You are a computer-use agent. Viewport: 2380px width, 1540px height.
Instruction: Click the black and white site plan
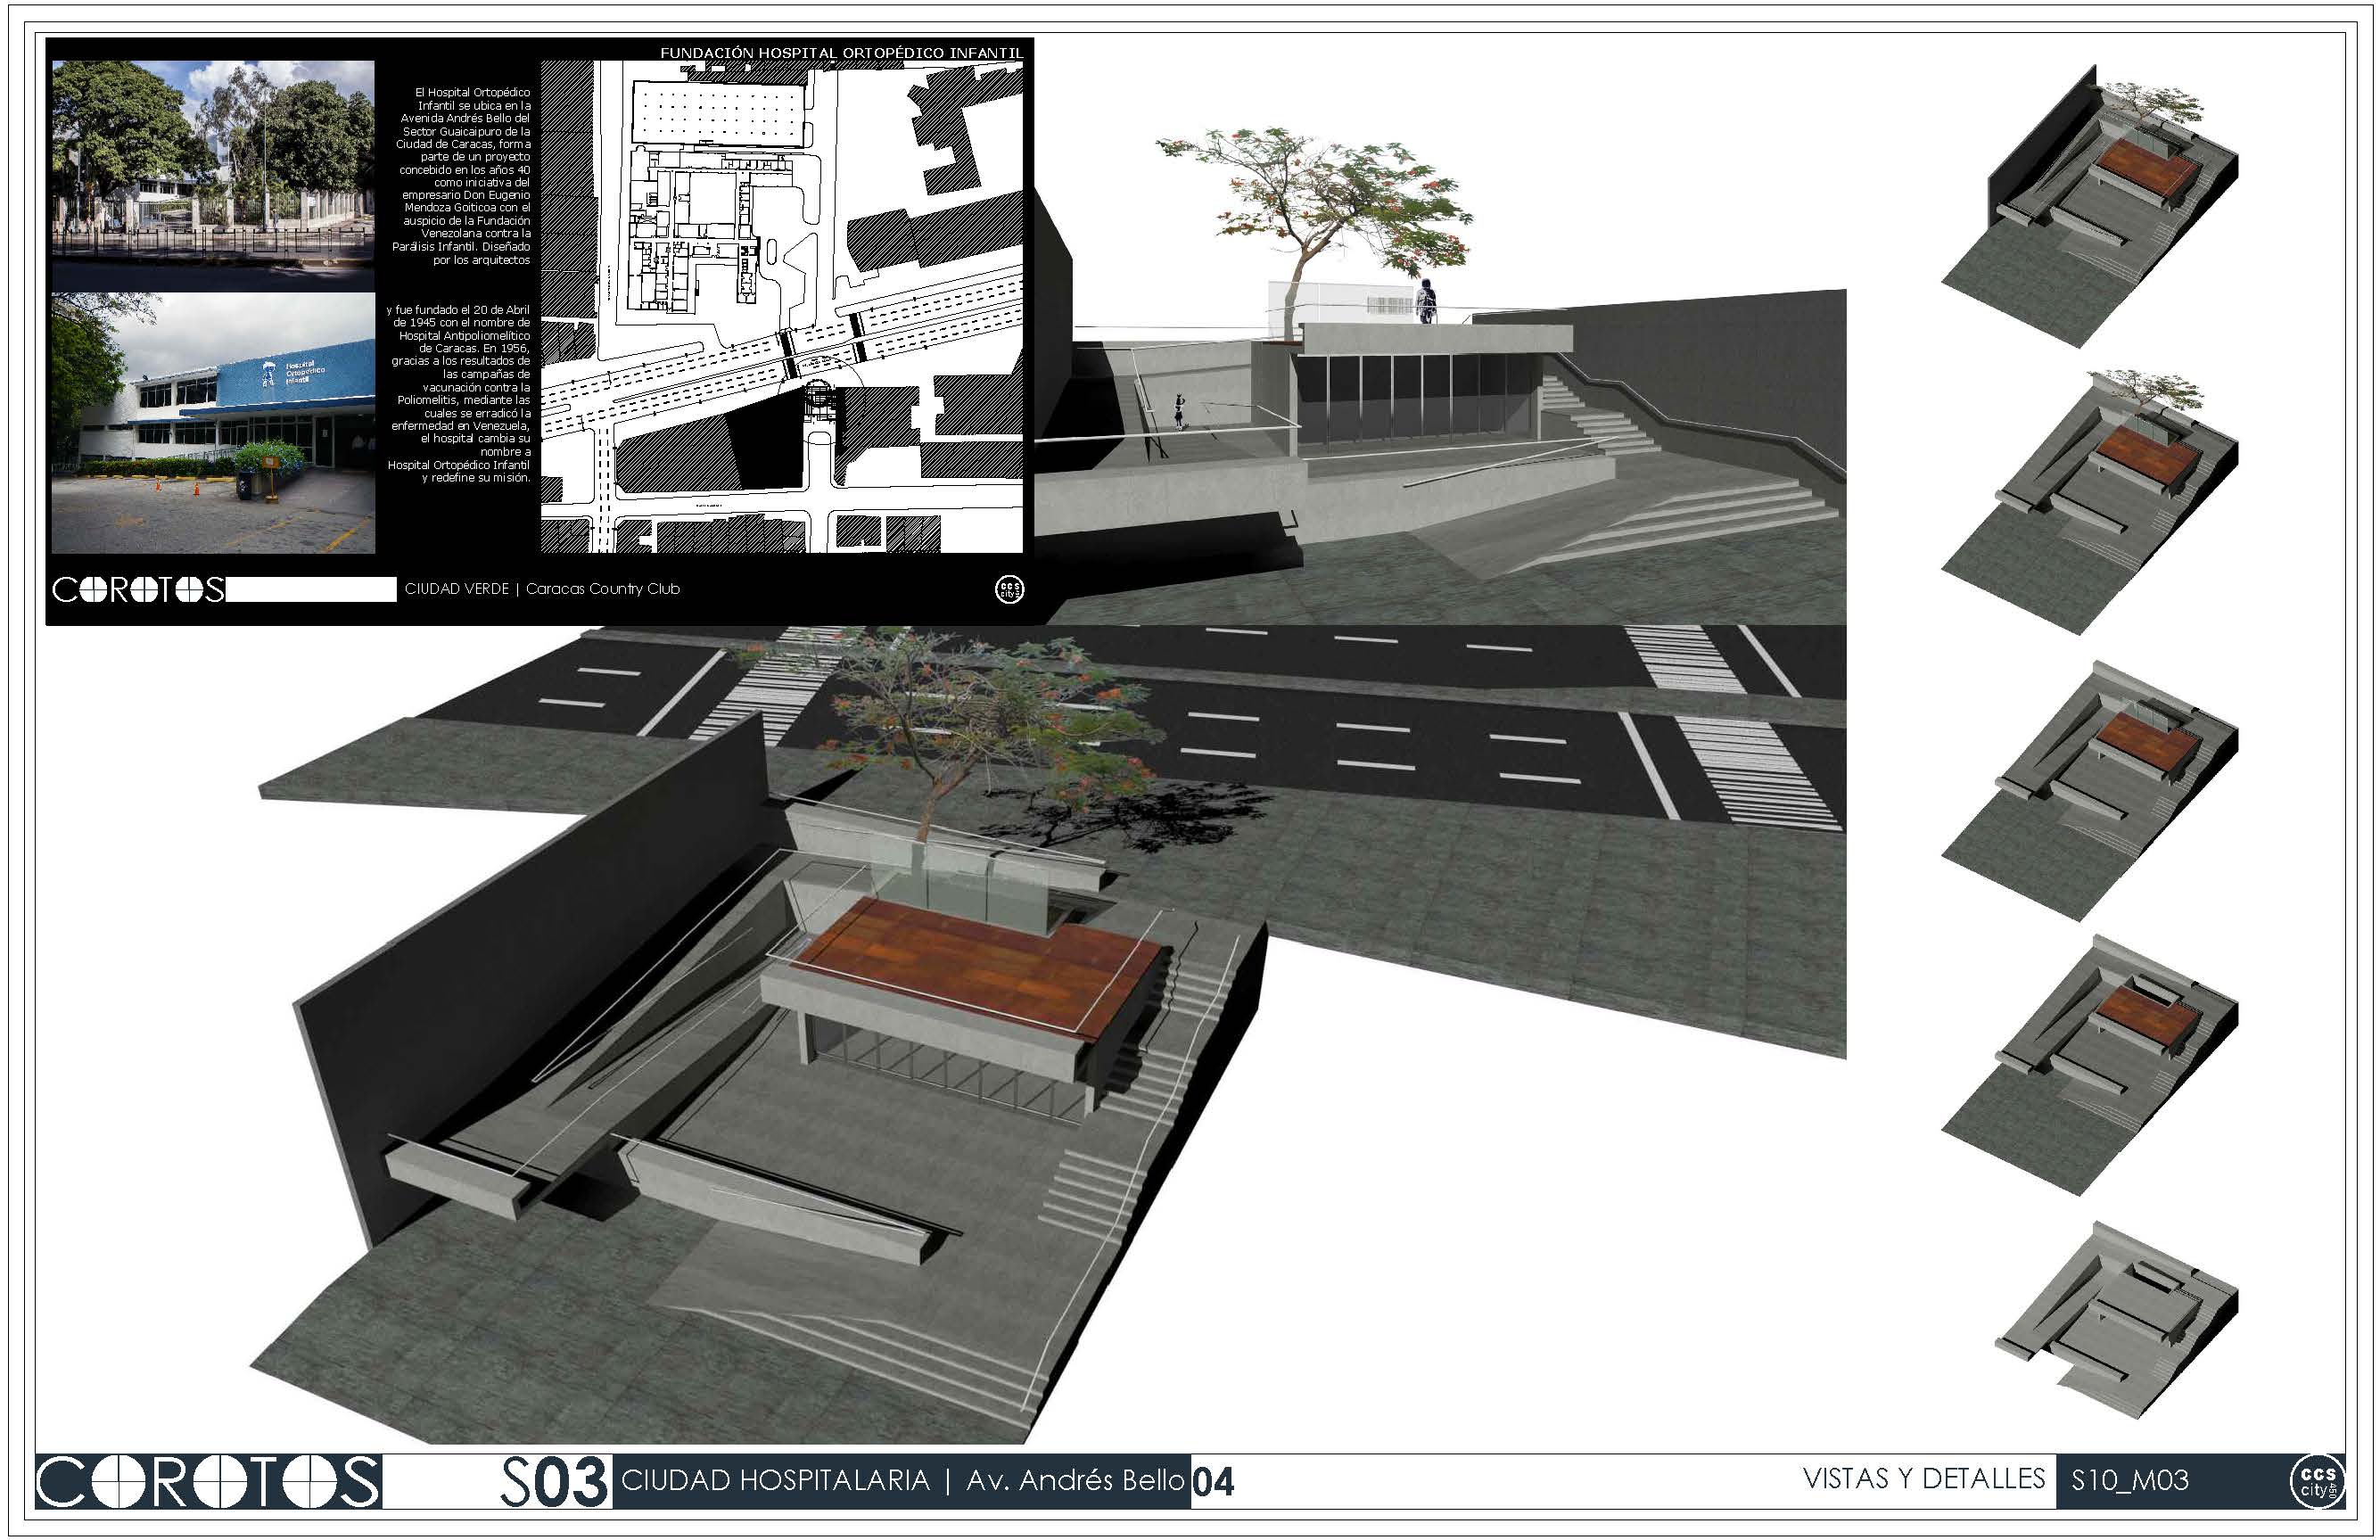coord(781,307)
